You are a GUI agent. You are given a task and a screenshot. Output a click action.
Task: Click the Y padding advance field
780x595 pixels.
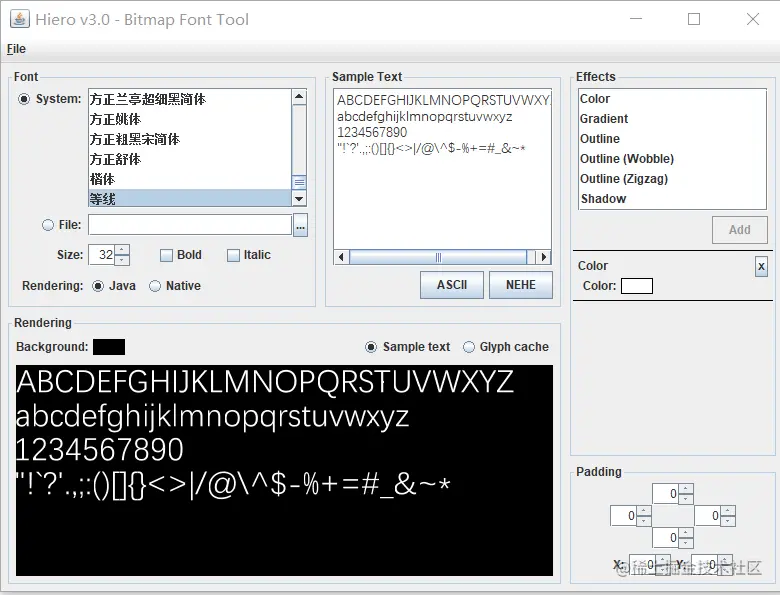tap(704, 565)
